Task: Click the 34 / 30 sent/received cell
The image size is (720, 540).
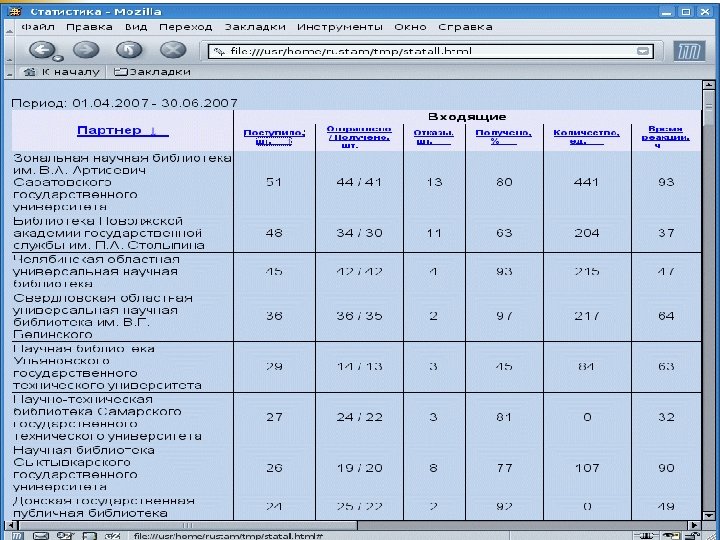Action: click(359, 233)
